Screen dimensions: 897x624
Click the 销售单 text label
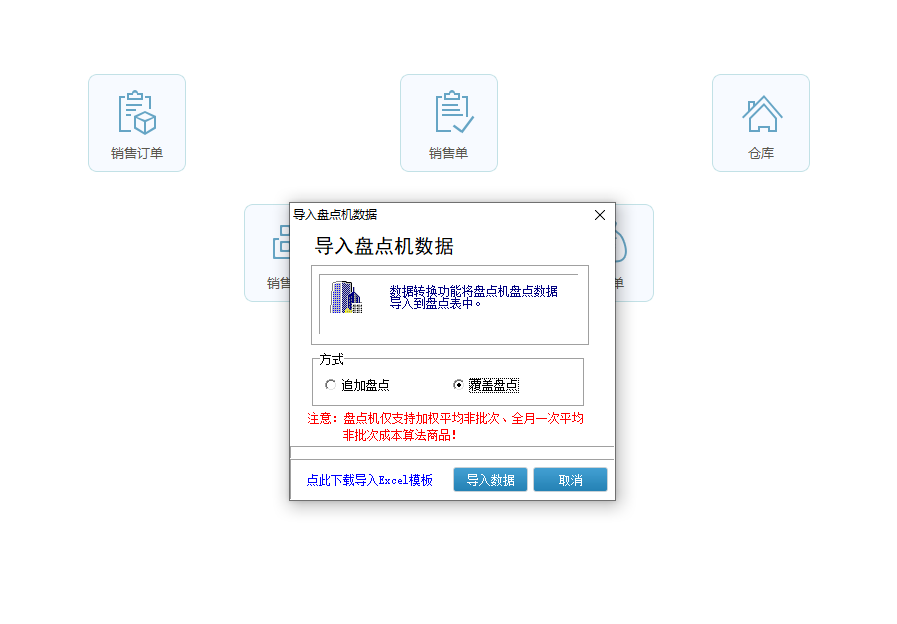(x=449, y=154)
